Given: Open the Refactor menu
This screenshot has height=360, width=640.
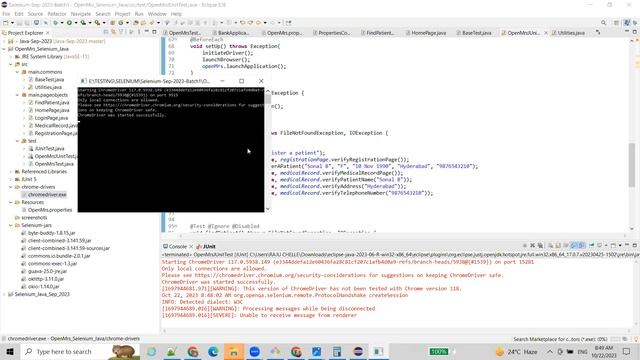Looking at the screenshot, I should (57, 14).
